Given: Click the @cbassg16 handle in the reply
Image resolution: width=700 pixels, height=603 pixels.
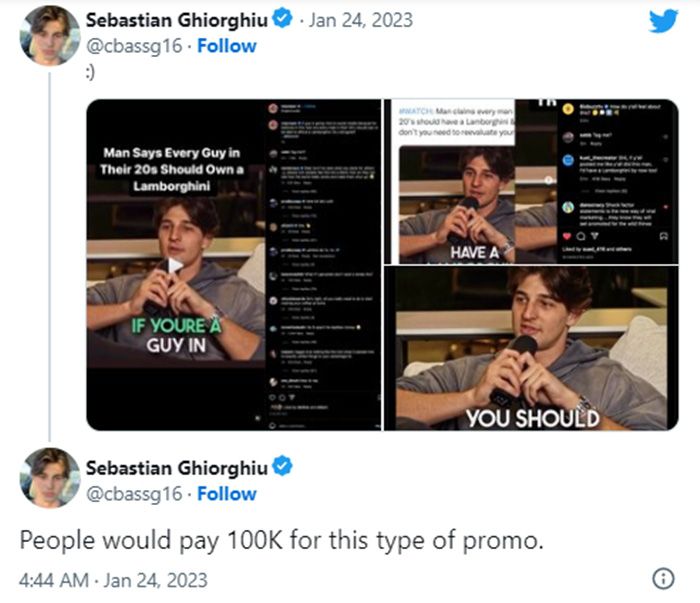Looking at the screenshot, I should [134, 495].
